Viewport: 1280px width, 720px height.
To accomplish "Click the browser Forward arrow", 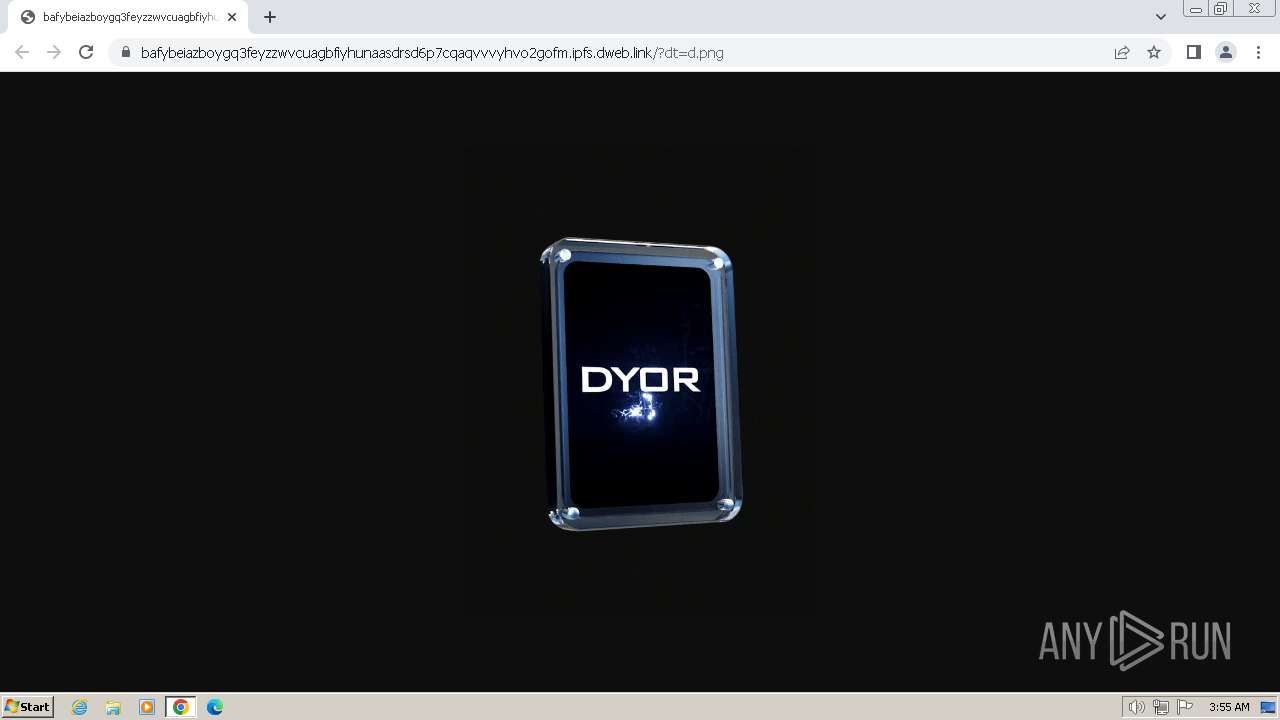I will 54,52.
